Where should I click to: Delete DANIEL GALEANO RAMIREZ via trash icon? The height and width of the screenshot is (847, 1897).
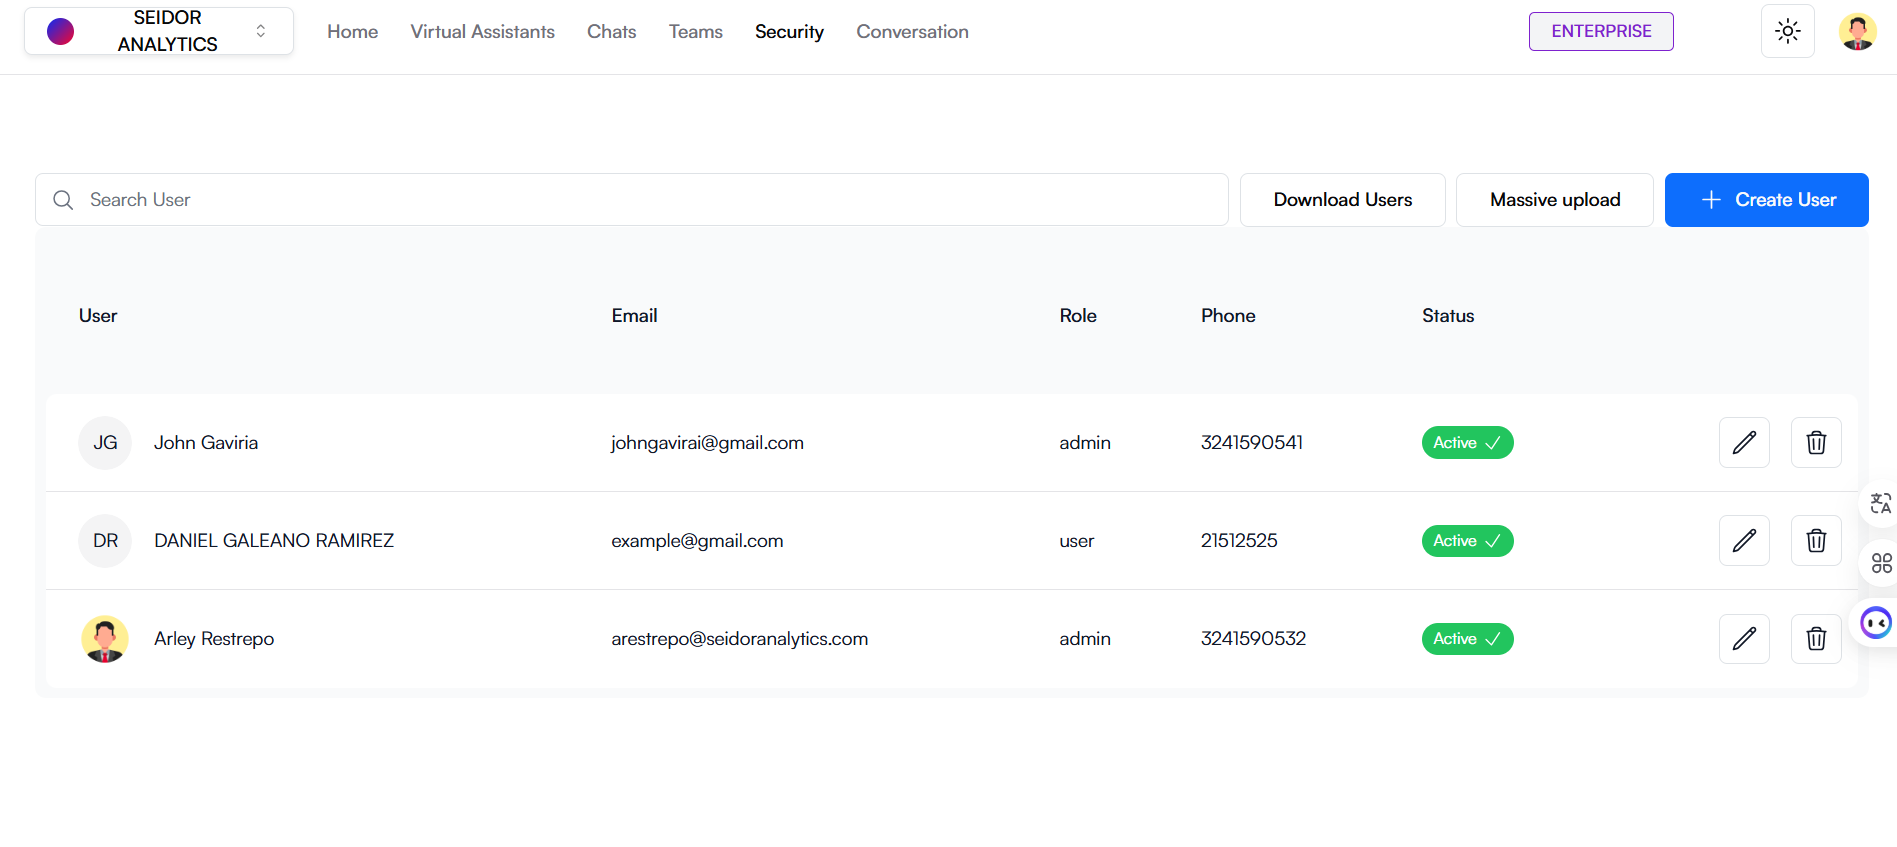[1816, 540]
